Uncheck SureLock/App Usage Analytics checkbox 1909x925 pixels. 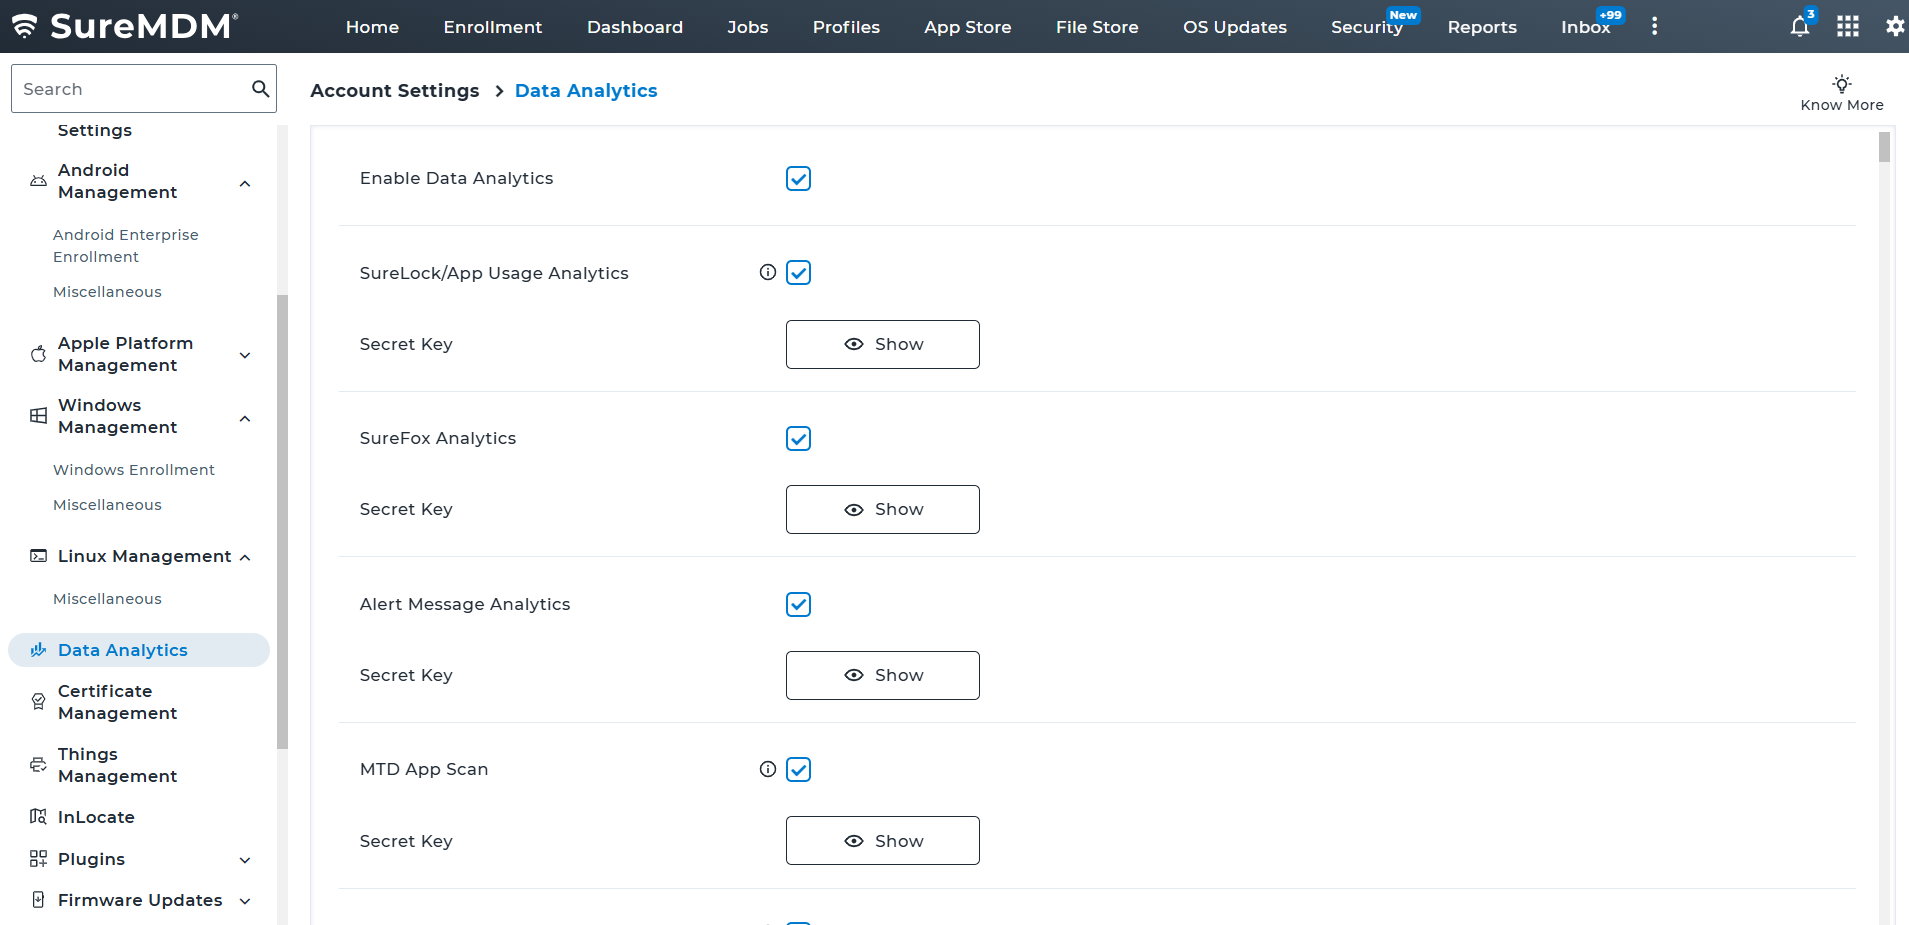click(x=798, y=273)
